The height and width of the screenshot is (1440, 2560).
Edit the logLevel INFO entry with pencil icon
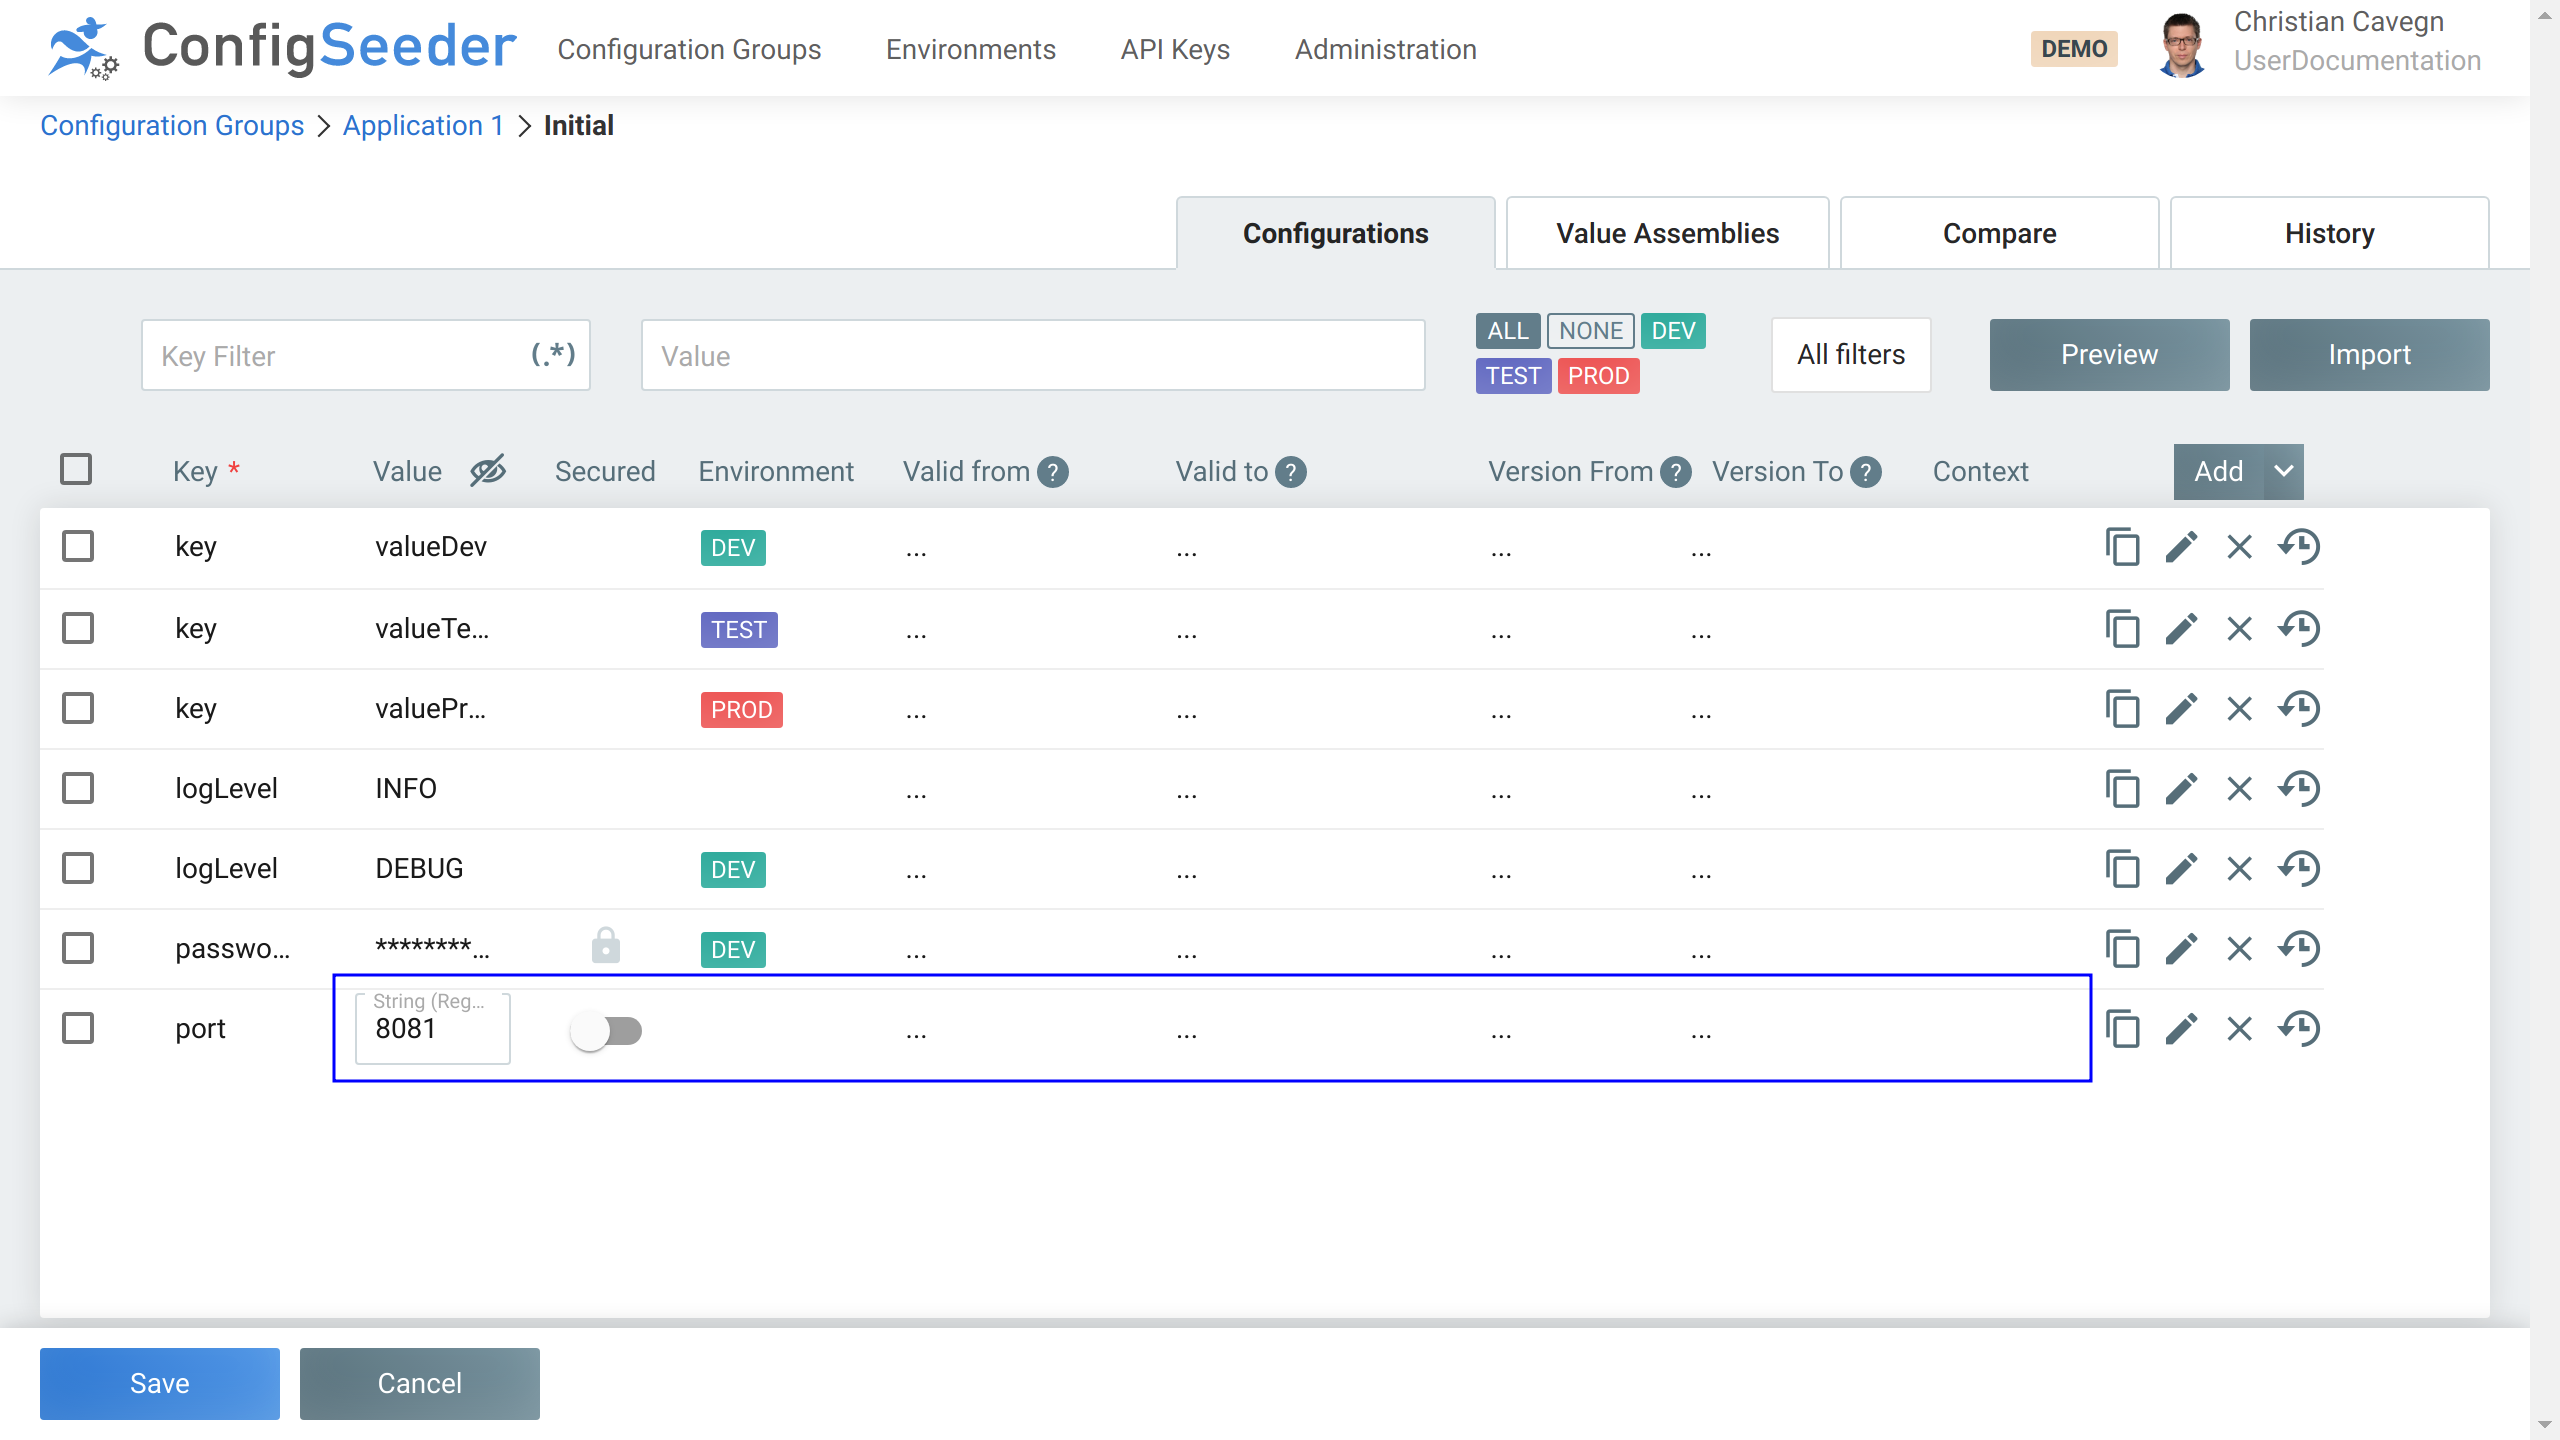click(x=2181, y=788)
